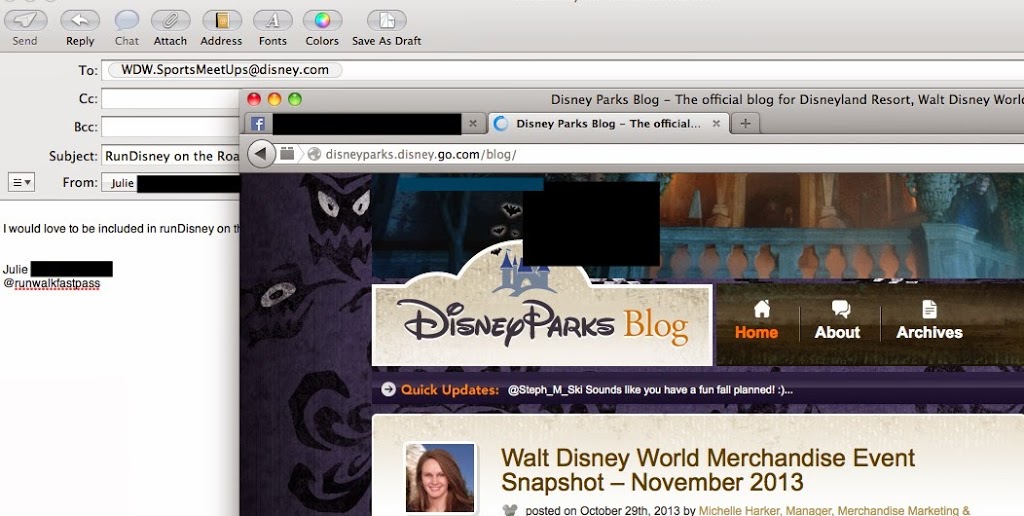Click the Reply arrow icon in Mail toolbar
Image resolution: width=1024 pixels, height=516 pixels.
(x=80, y=21)
